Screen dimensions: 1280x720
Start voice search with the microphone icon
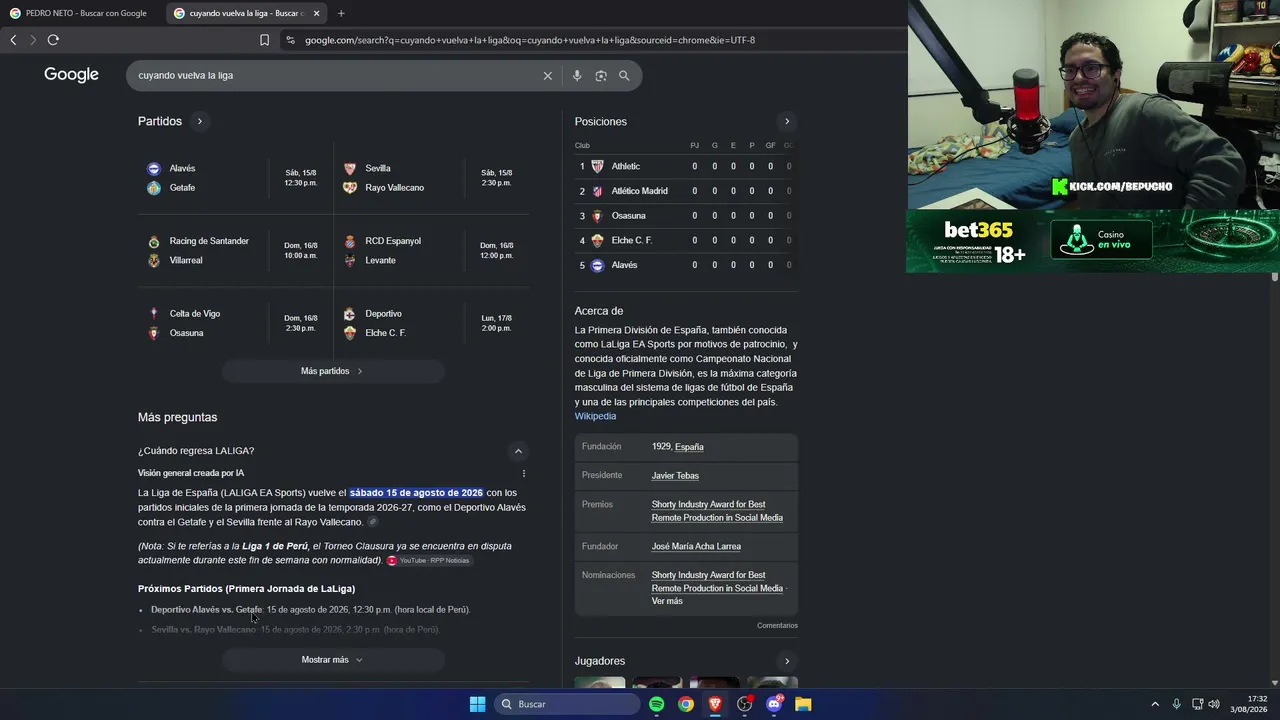[577, 76]
